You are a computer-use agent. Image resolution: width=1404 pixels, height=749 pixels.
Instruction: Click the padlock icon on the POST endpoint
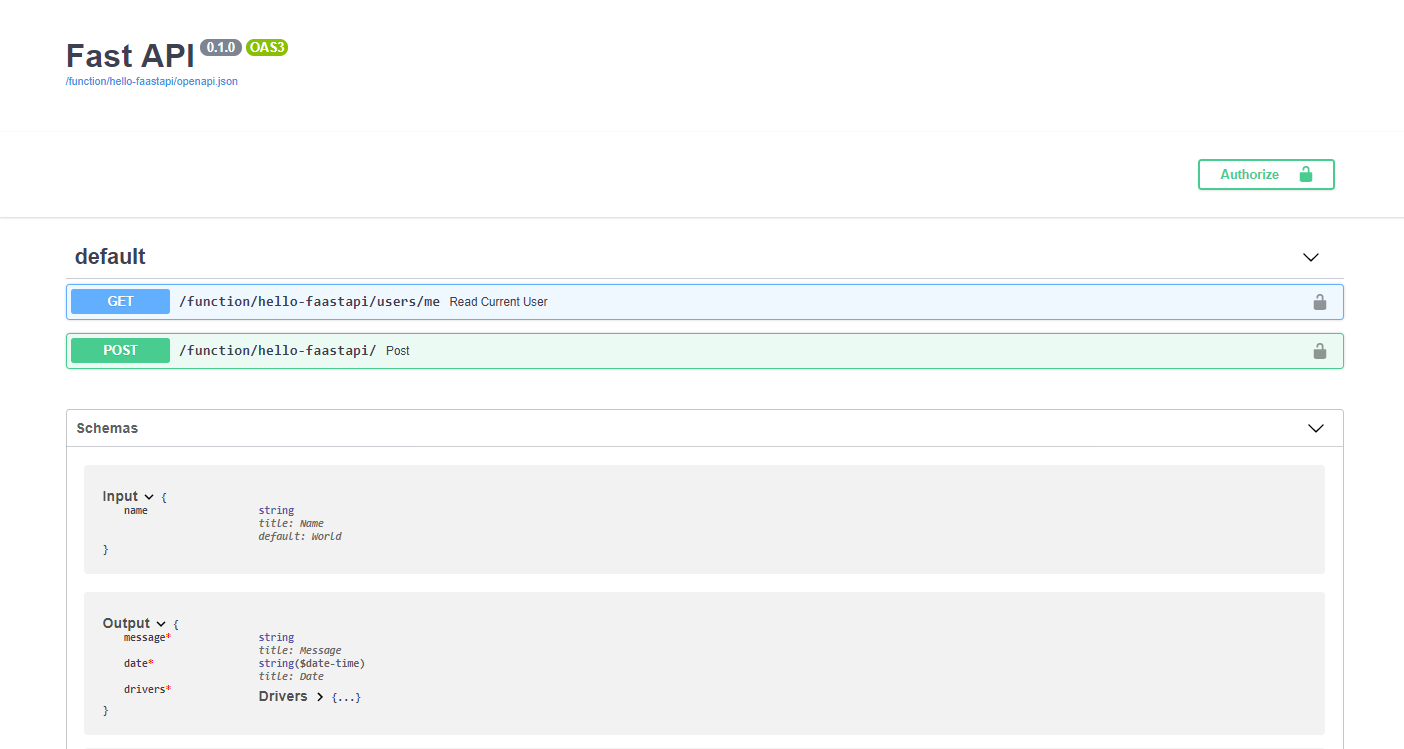tap(1320, 351)
